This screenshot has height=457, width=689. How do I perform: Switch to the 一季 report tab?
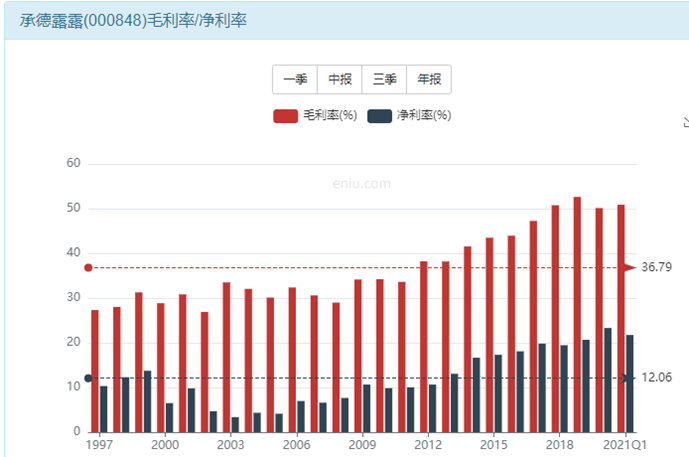click(x=295, y=80)
